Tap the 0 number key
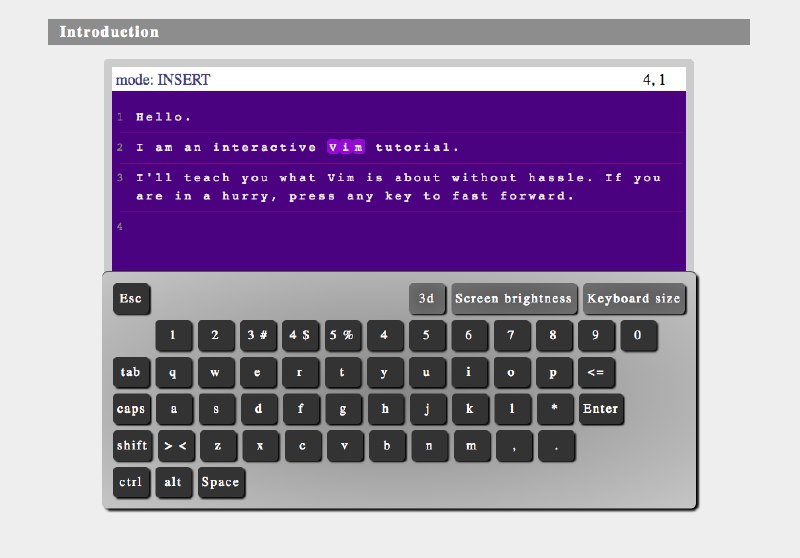The height and width of the screenshot is (558, 800). coord(639,335)
